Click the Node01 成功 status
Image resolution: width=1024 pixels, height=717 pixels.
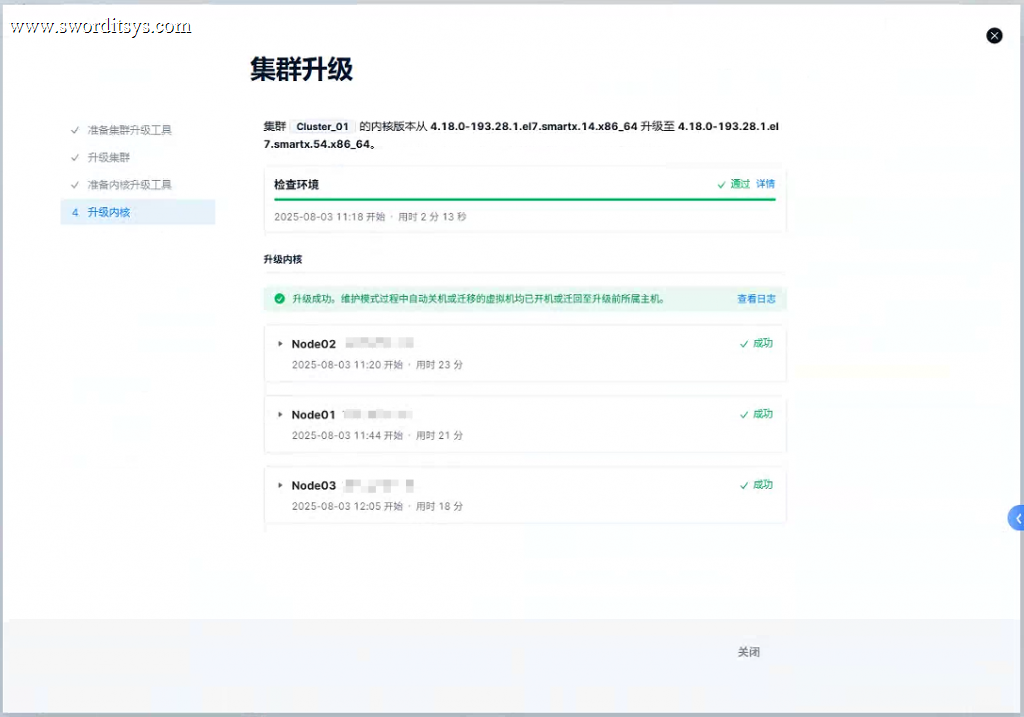coord(756,414)
